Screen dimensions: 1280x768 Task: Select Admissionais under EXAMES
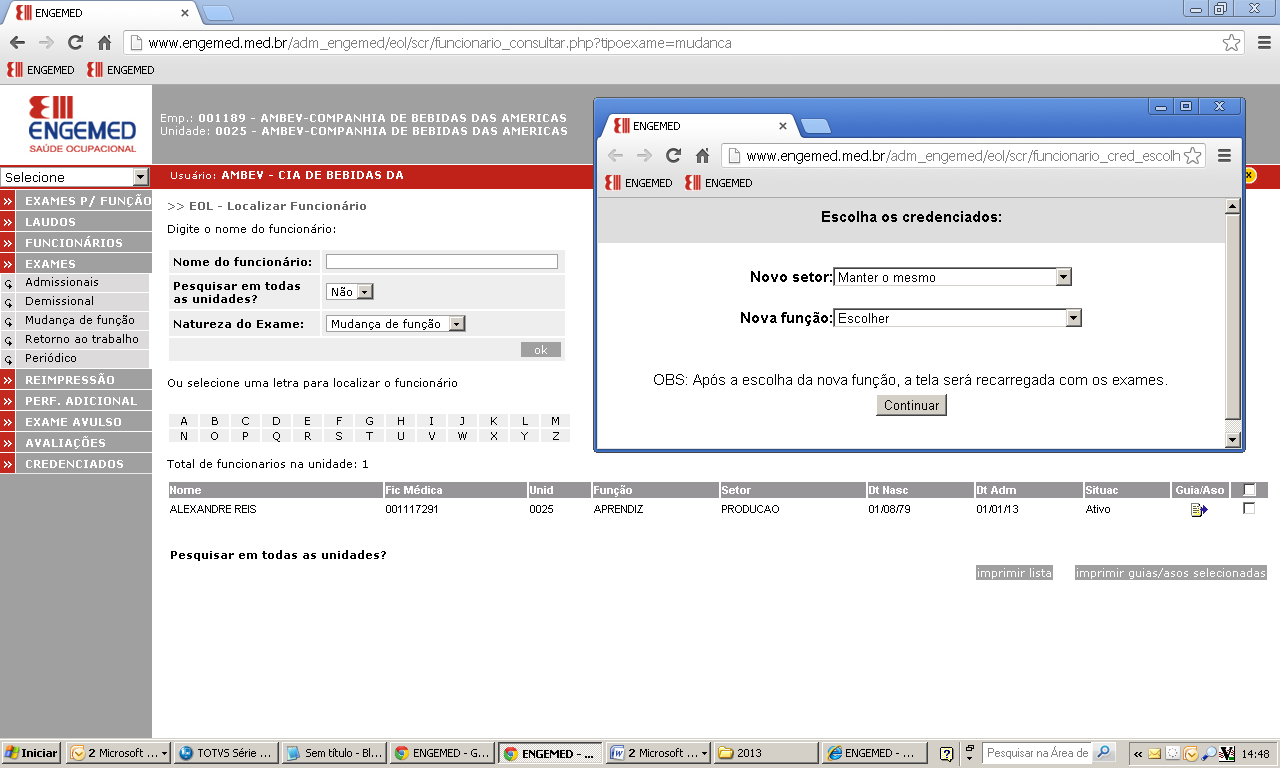pos(62,283)
